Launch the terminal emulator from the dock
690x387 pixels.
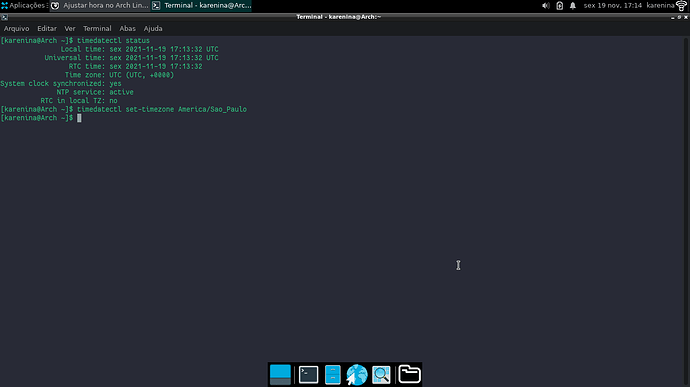pos(308,375)
